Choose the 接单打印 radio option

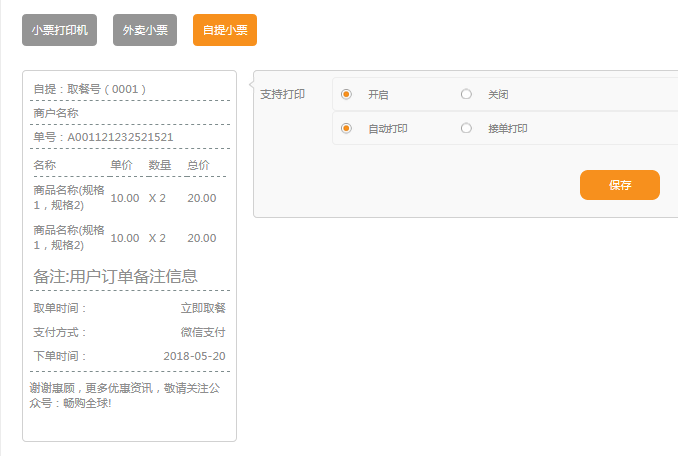point(466,128)
